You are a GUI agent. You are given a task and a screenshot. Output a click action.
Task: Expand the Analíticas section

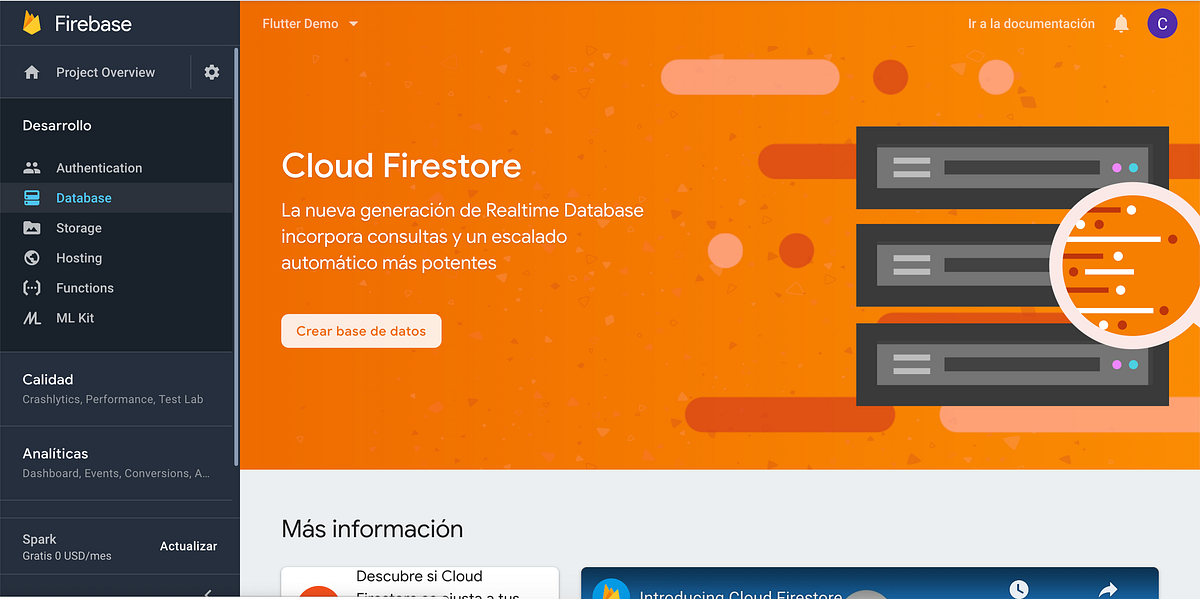tap(55, 453)
